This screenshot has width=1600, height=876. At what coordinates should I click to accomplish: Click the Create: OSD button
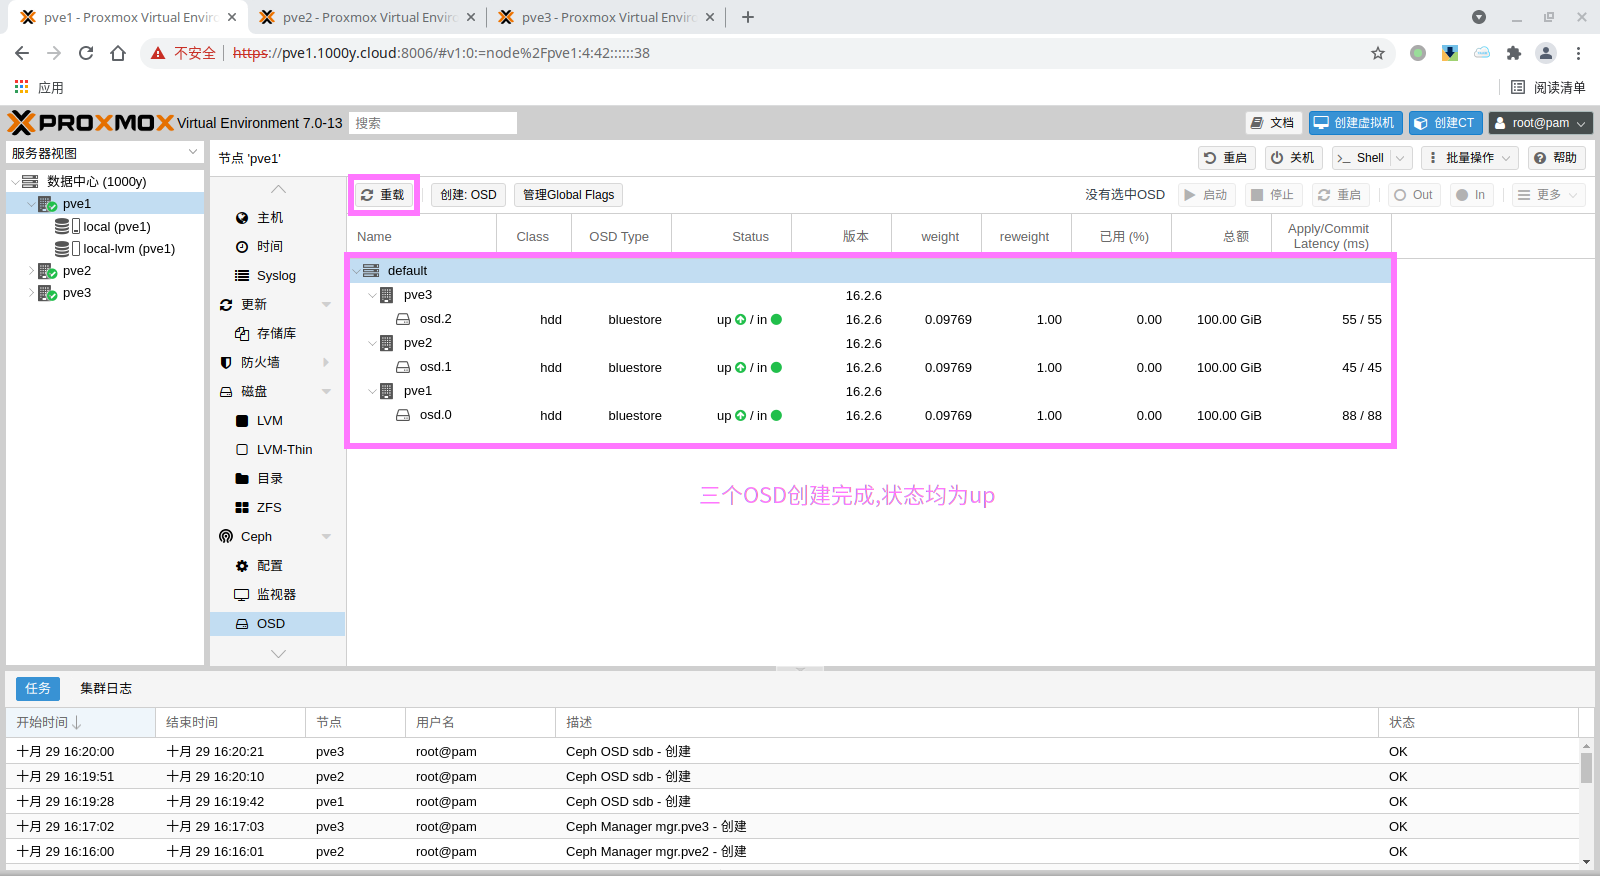(x=468, y=195)
